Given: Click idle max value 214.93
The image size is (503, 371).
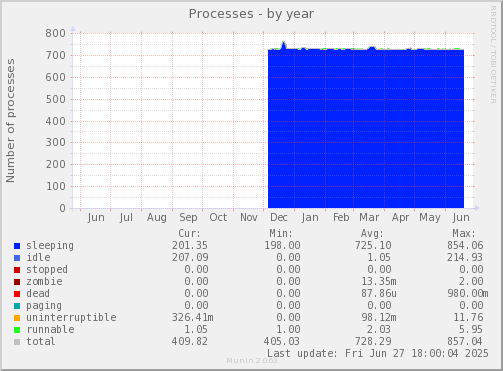Looking at the screenshot, I should coord(465,257).
